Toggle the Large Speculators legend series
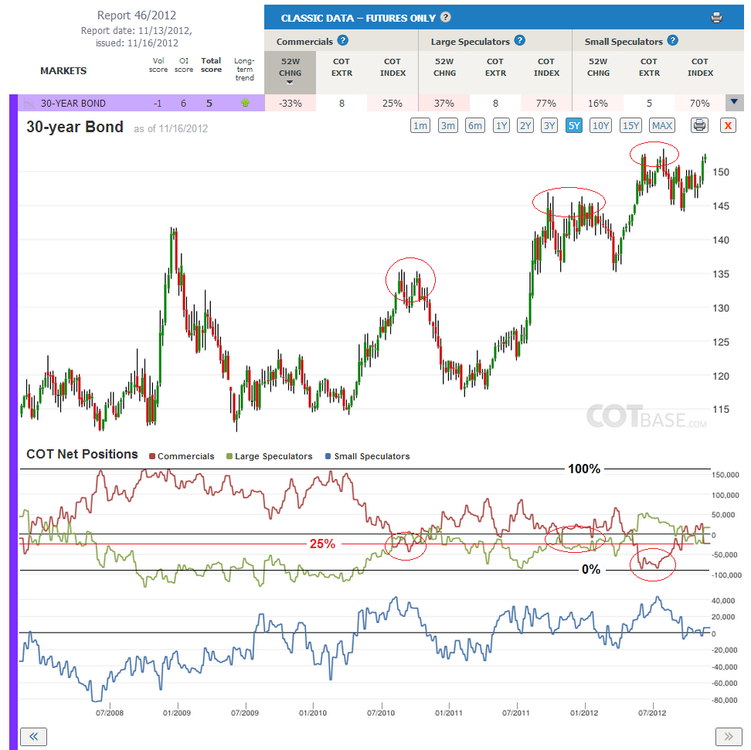Viewport: 751px width, 750px height. point(269,456)
